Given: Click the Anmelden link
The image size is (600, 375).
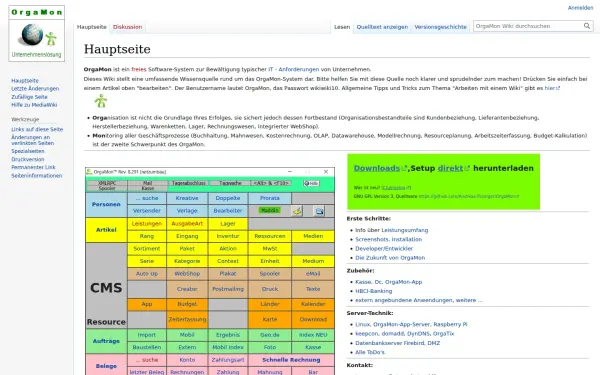Looking at the screenshot, I should coord(580,8).
